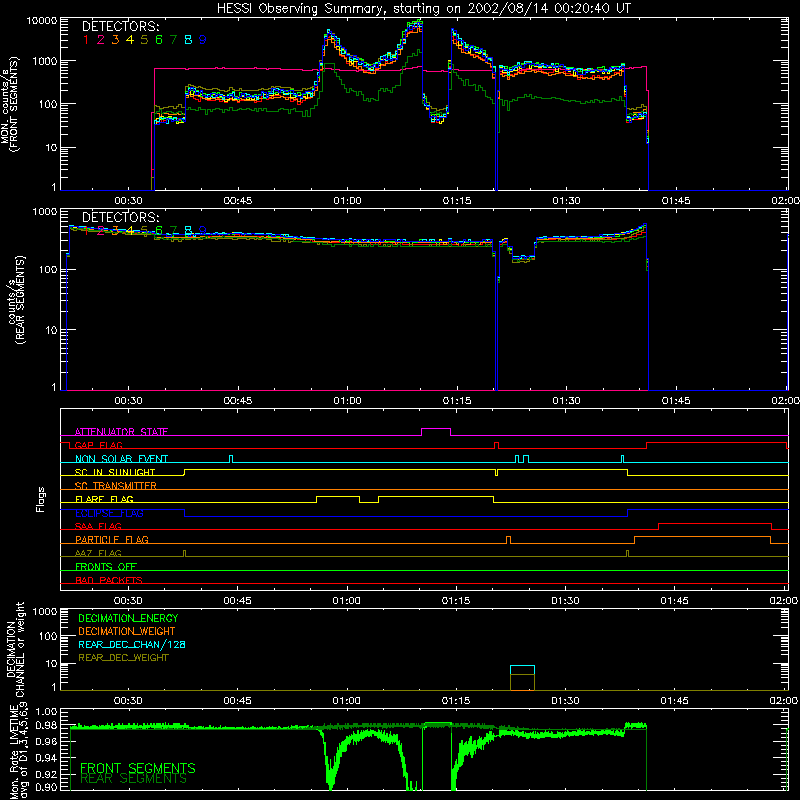
Task: Click DETECTORS: heading in rear segments panel
Action: pyautogui.click(x=121, y=218)
